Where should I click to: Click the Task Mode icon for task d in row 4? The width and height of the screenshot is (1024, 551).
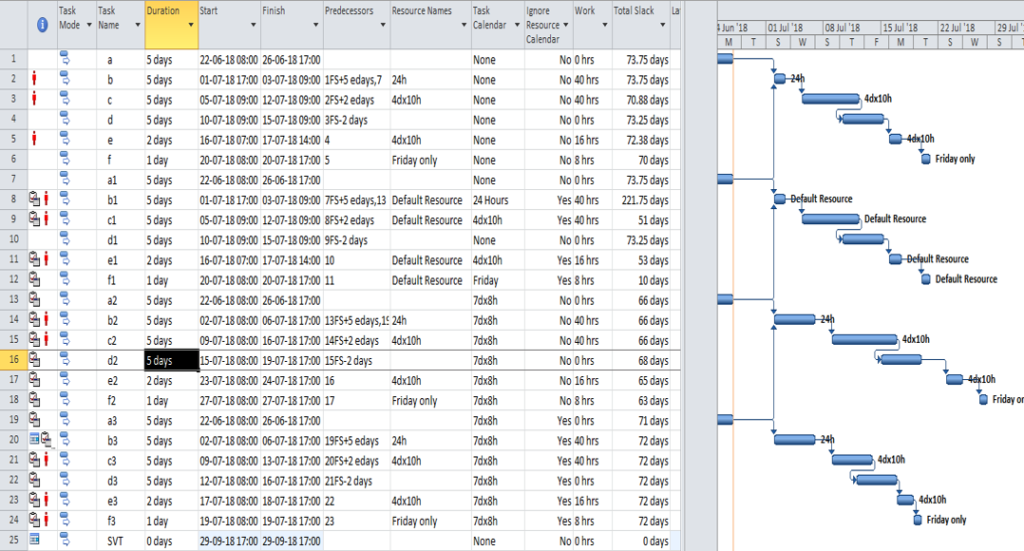[x=65, y=119]
